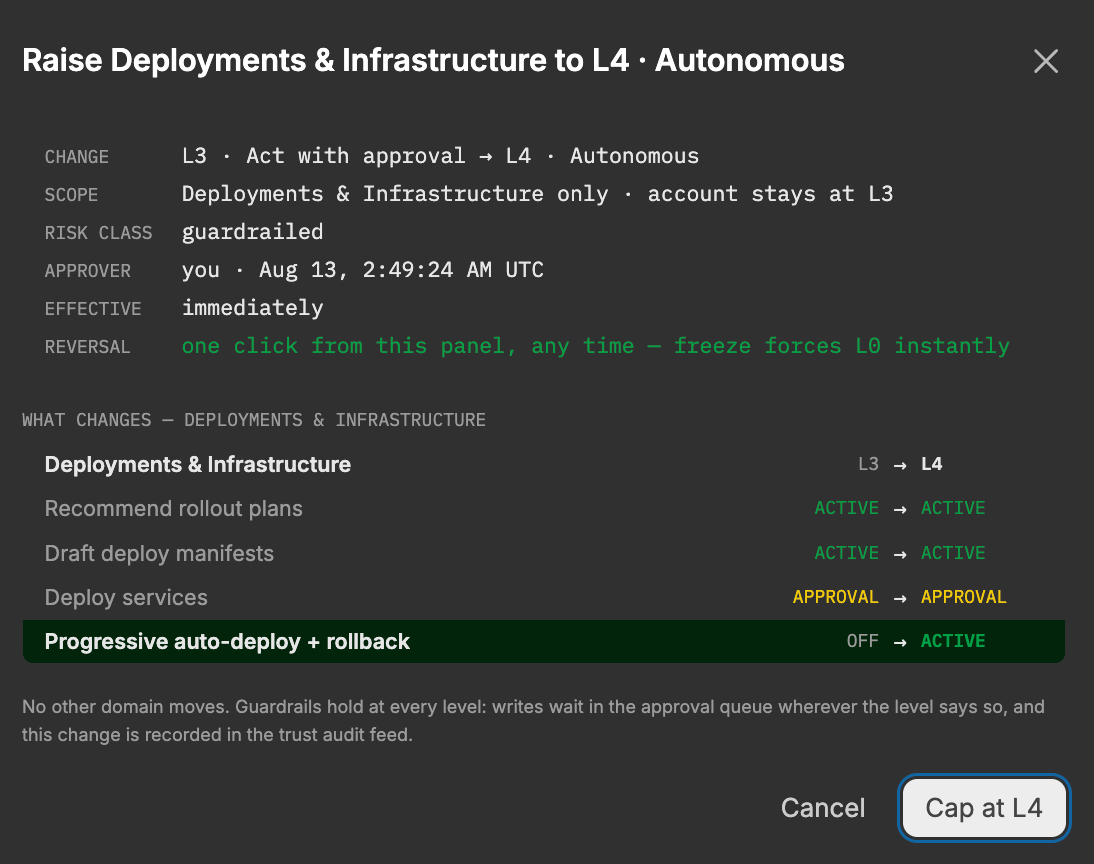Click the bold L4 target level
Screen dimensions: 1094x864
(x=931, y=464)
